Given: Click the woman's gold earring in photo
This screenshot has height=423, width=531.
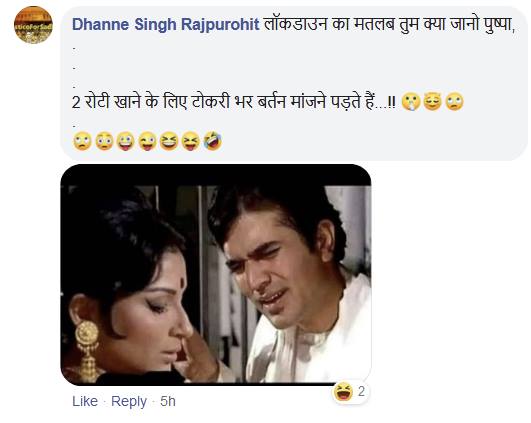Looking at the screenshot, I should pos(88,351).
